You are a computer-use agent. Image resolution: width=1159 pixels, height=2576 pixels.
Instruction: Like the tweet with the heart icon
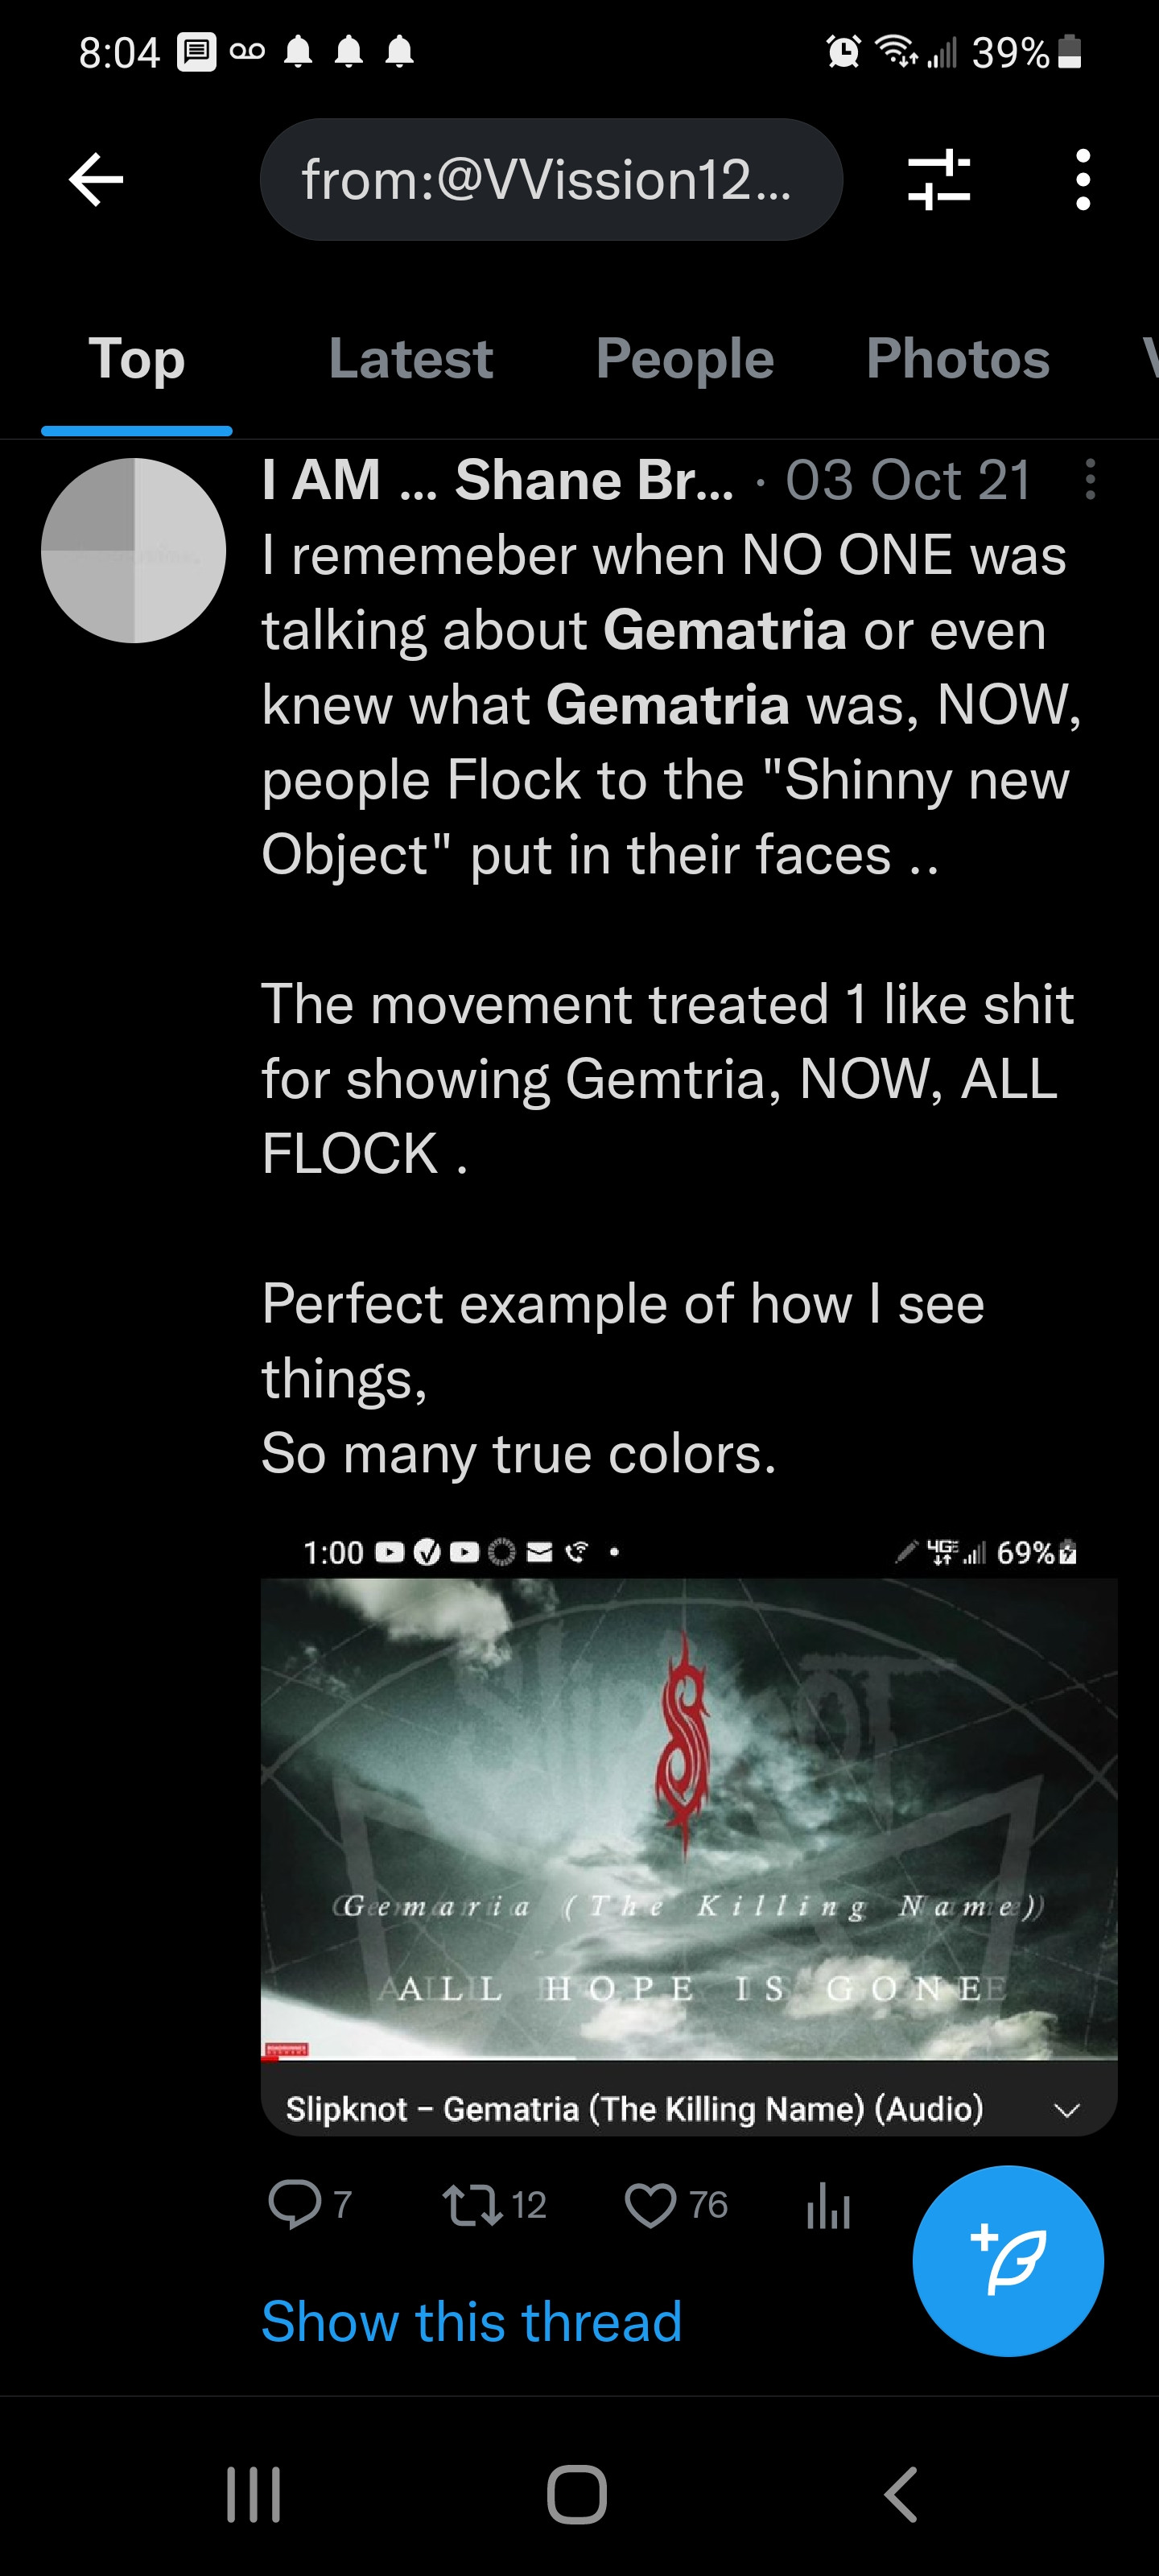[651, 2204]
